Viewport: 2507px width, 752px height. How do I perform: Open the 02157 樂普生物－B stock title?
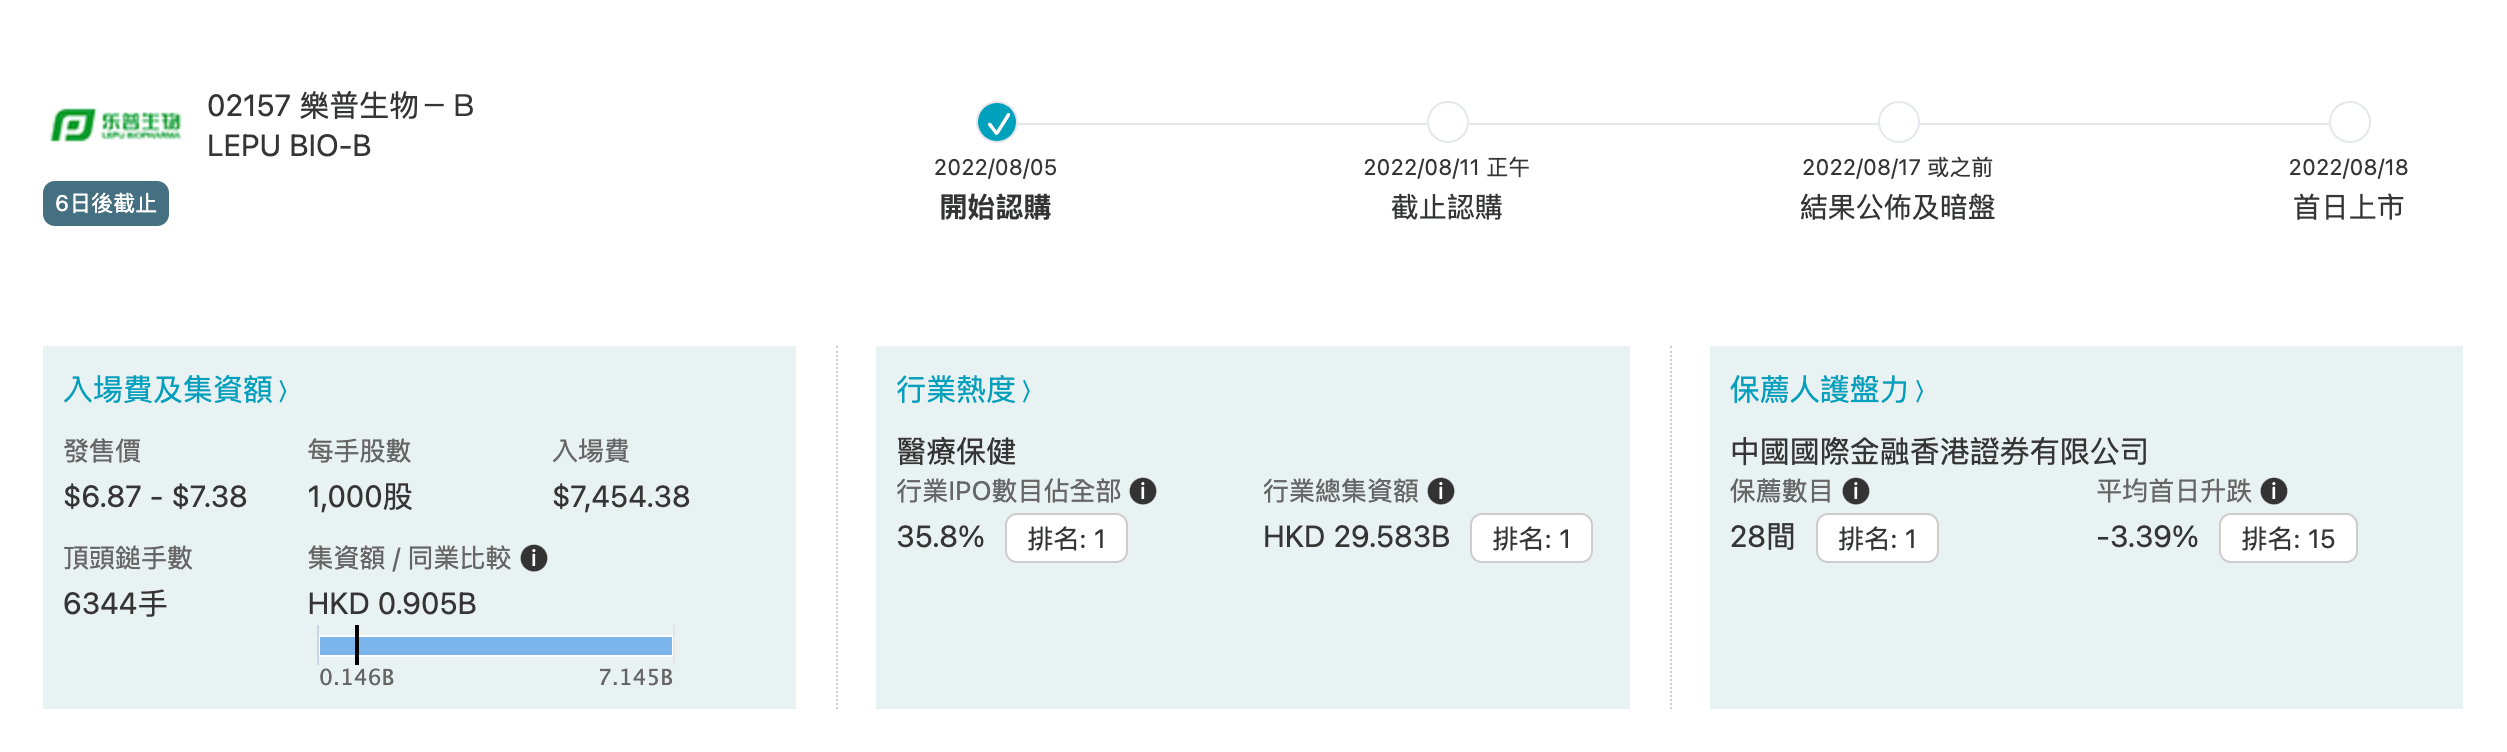[340, 106]
